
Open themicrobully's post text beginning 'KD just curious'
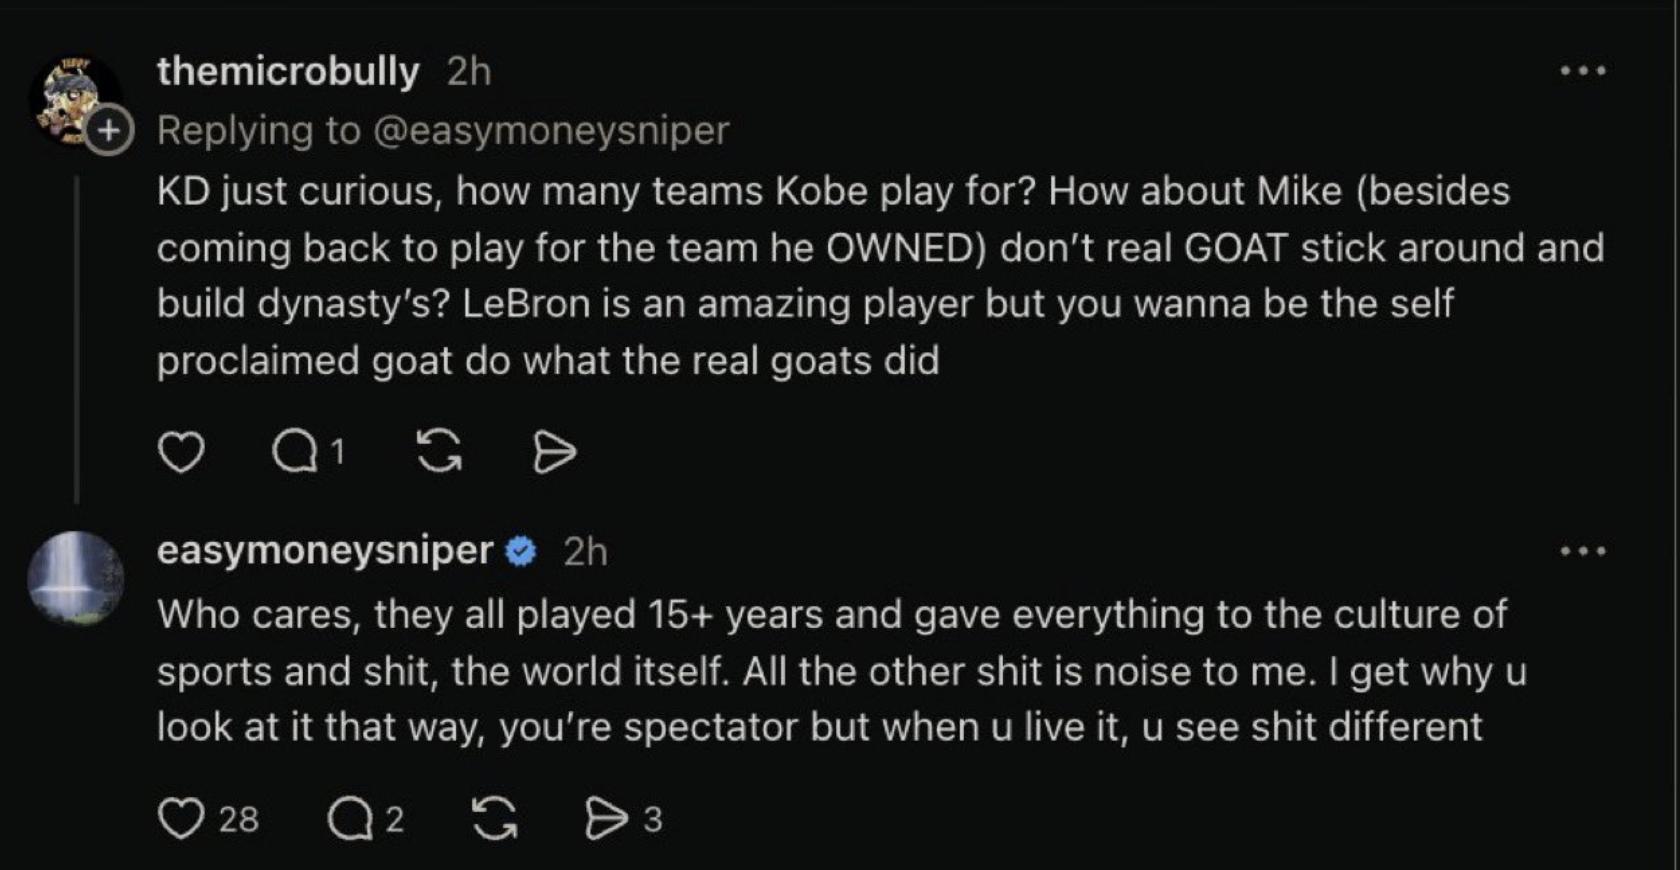pos(880,276)
